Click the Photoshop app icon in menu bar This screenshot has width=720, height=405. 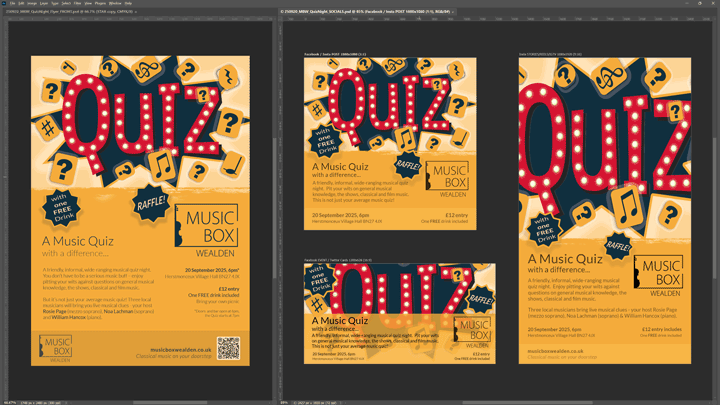point(4,3)
